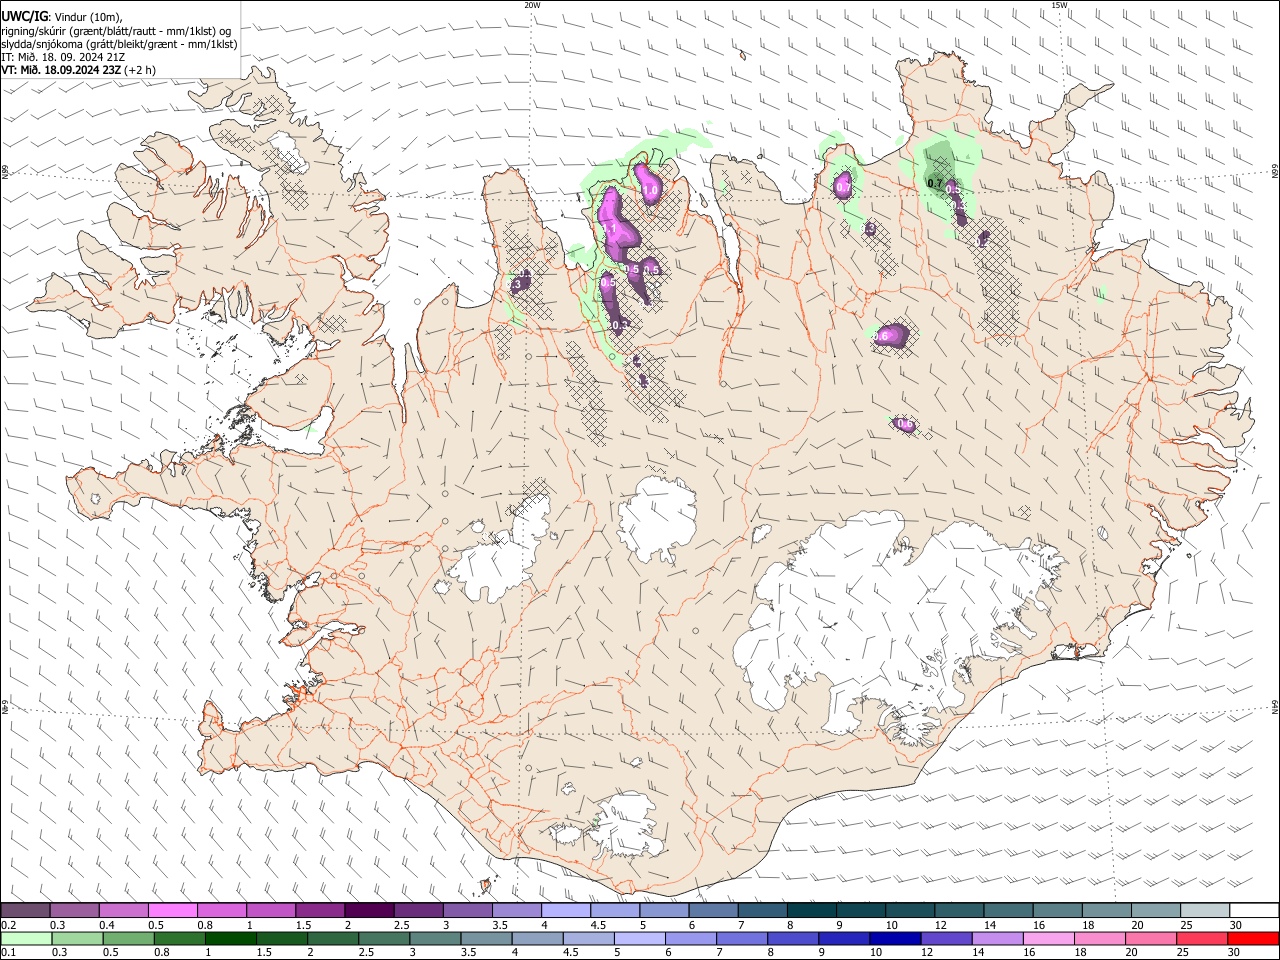Image resolution: width=1280 pixels, height=960 pixels.
Task: Click the white 30 snow-scale swatch
Action: point(1254,910)
